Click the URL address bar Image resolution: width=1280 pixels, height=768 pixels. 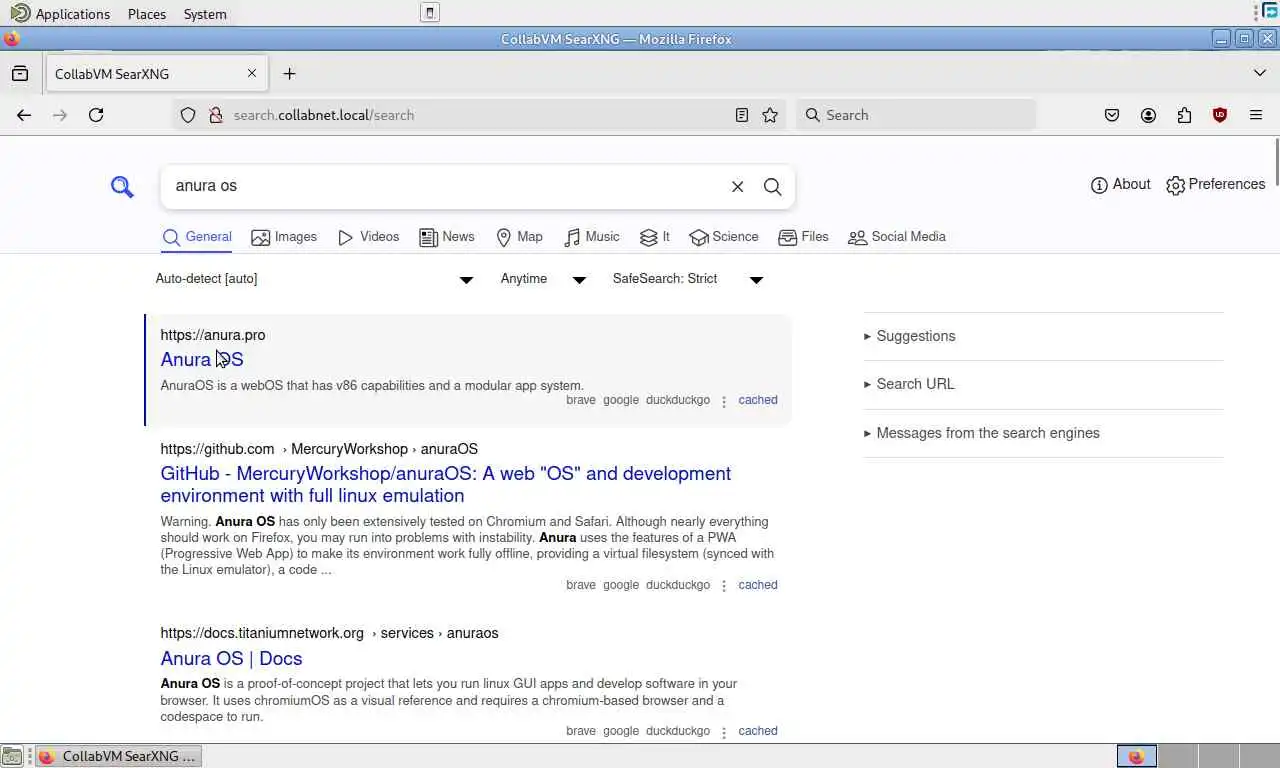pyautogui.click(x=478, y=115)
